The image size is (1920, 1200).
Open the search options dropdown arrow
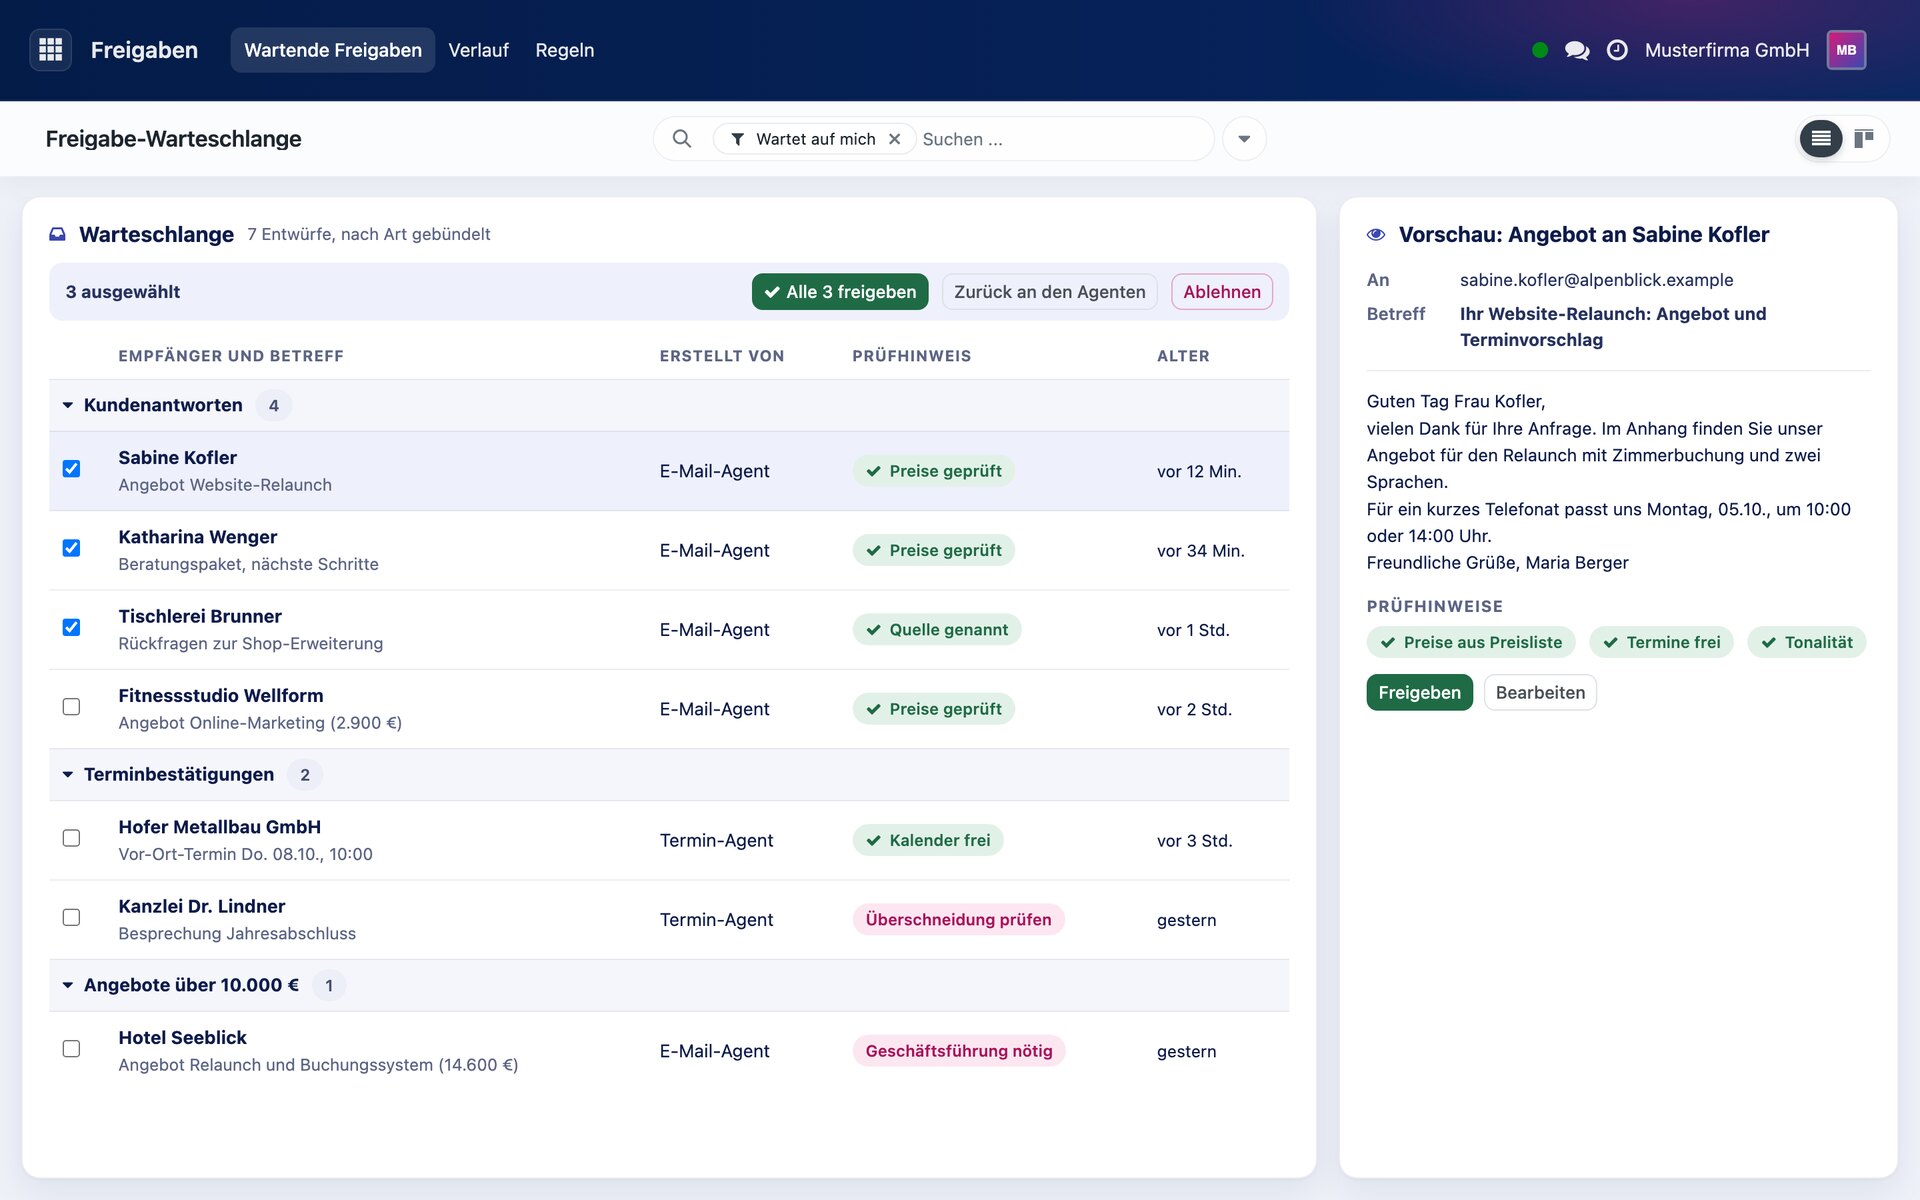1244,139
